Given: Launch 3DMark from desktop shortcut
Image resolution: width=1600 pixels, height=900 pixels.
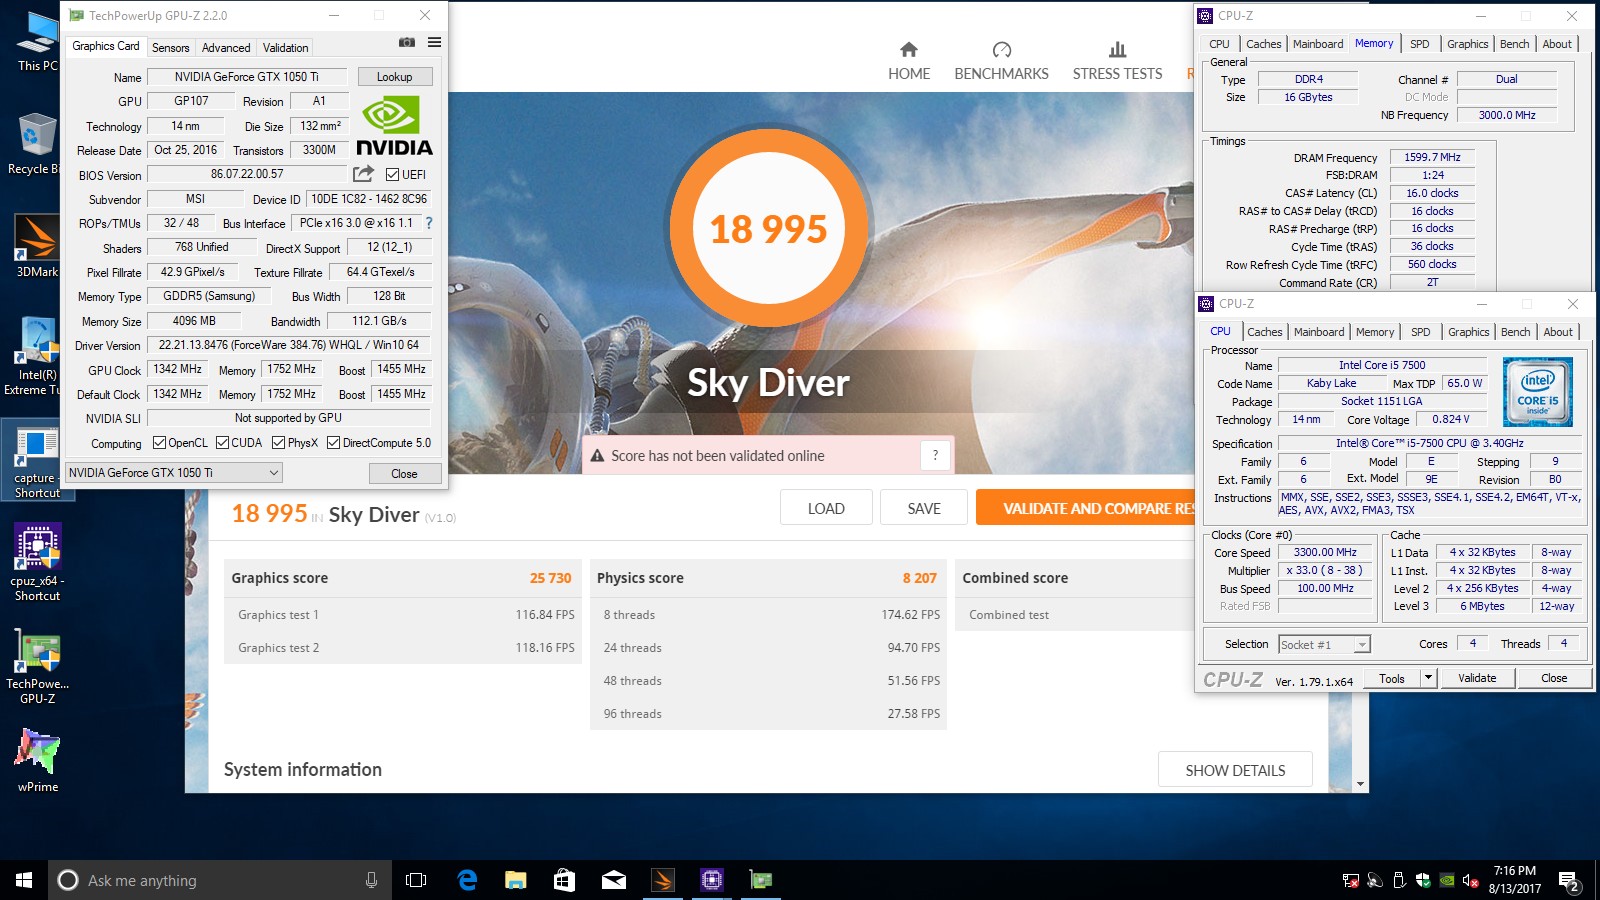Looking at the screenshot, I should [37, 246].
